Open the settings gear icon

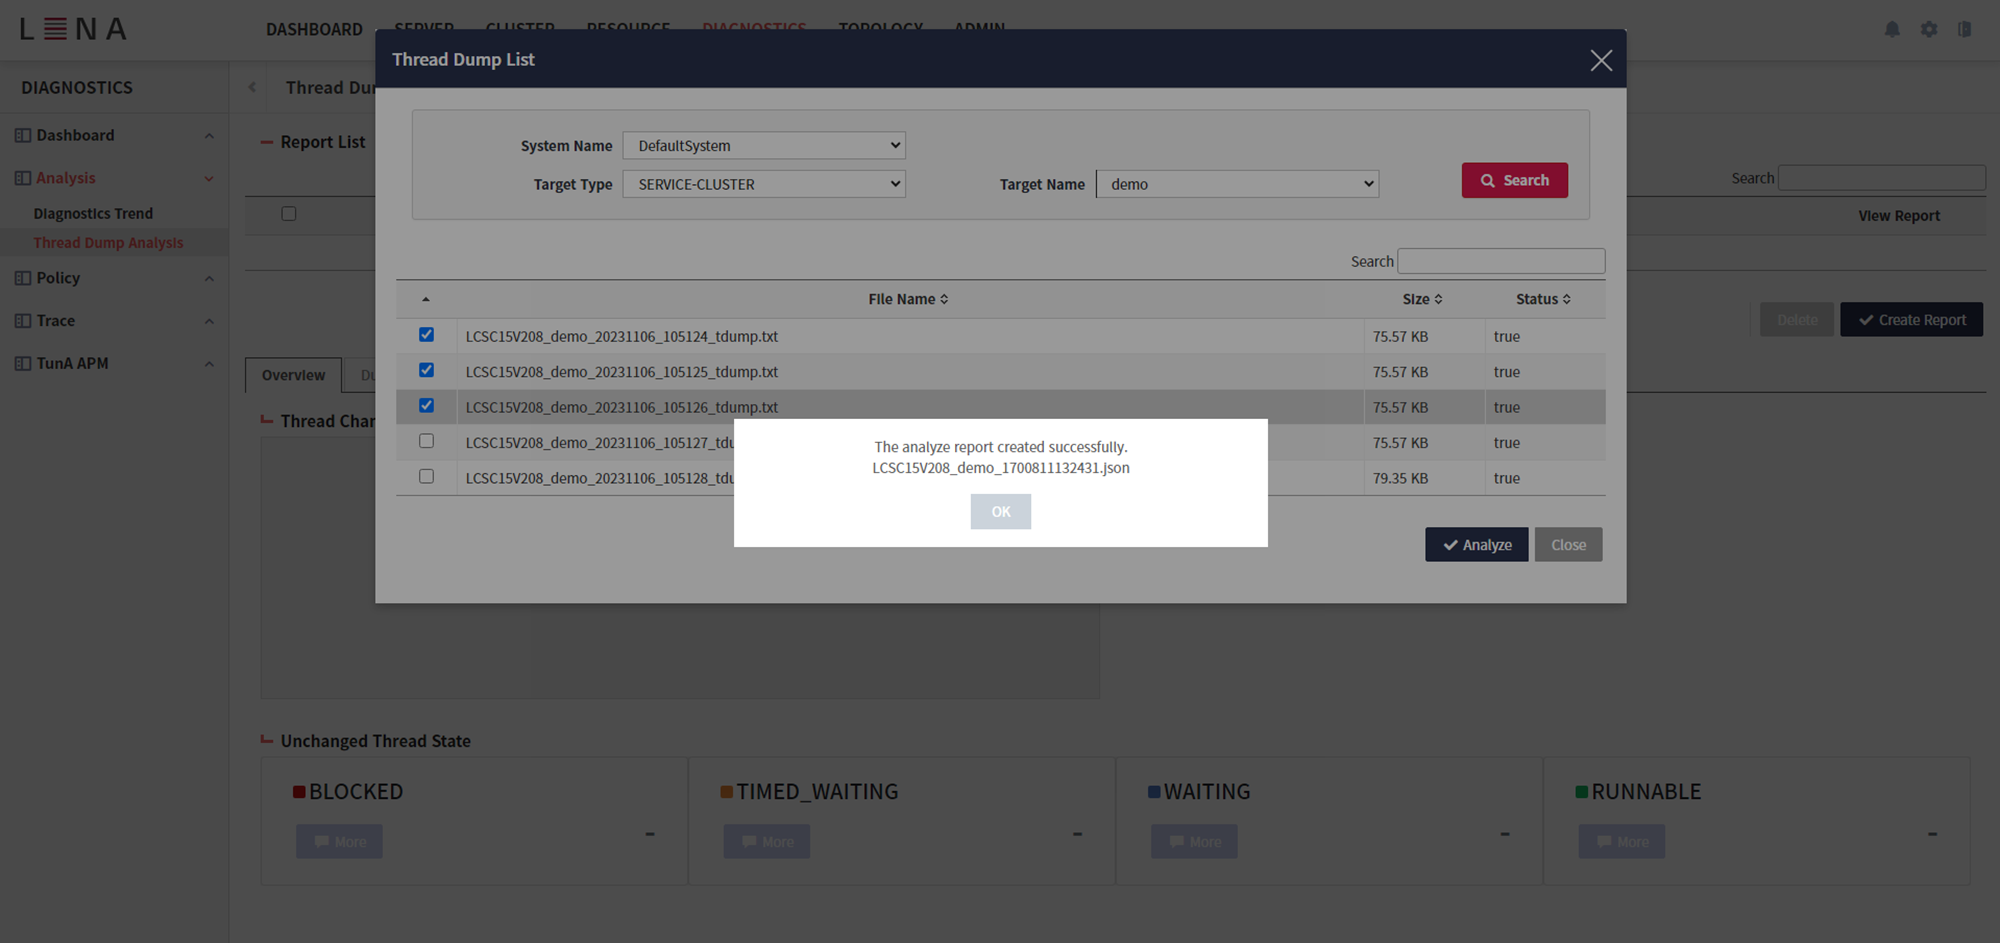point(1929,29)
